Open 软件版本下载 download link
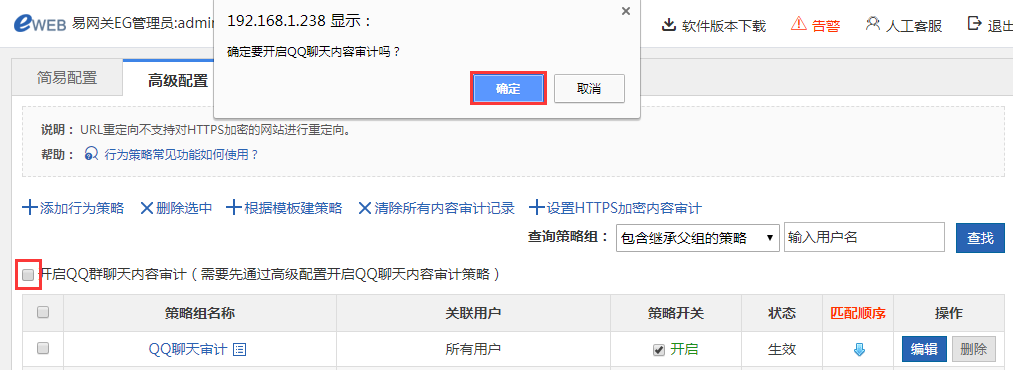1013x370 pixels. tap(724, 26)
